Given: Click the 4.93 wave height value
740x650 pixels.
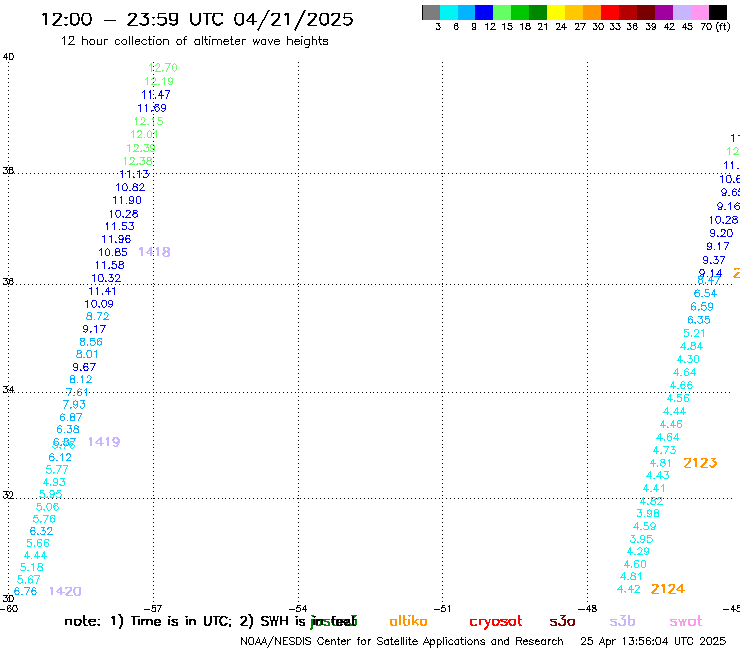Looking at the screenshot, I should [54, 482].
